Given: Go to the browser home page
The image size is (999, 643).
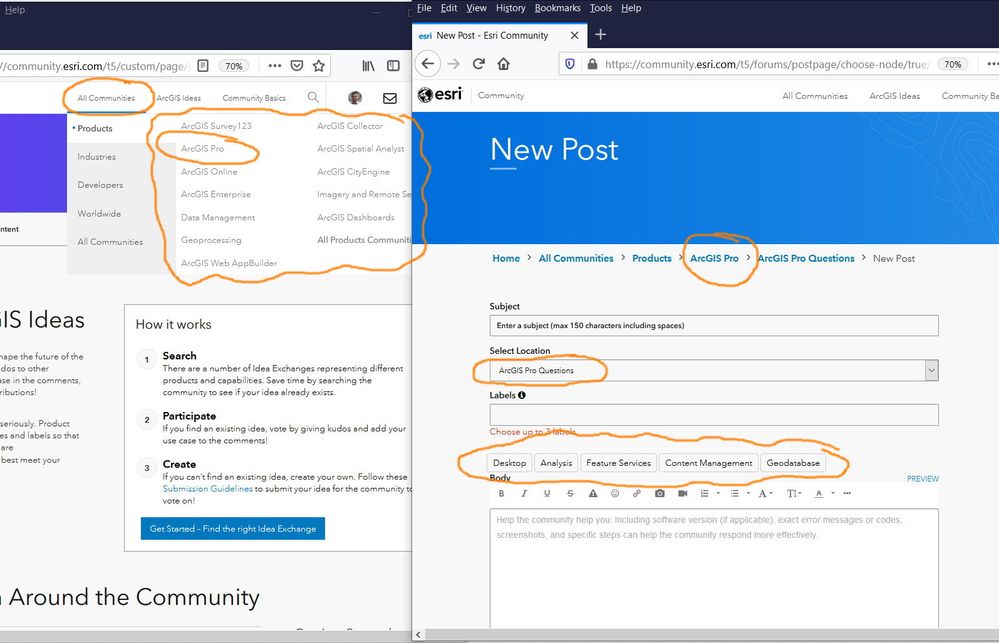Looking at the screenshot, I should 503,64.
